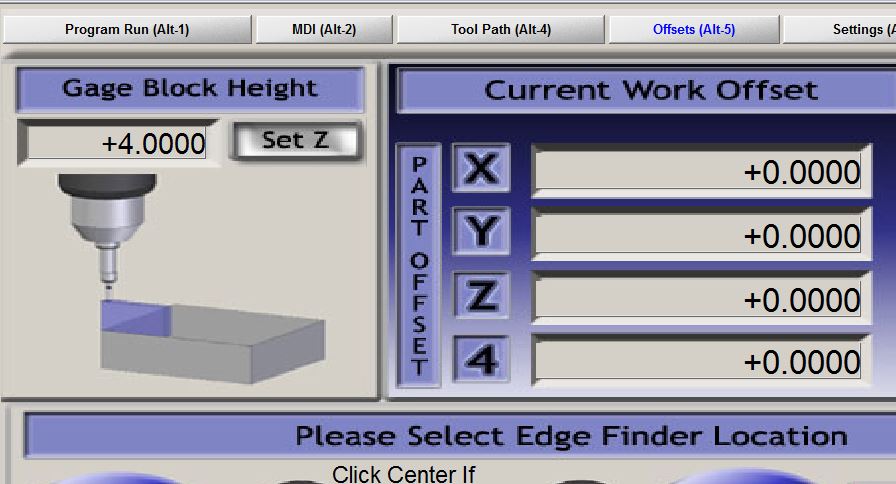Select the X work offset value field
The image size is (896, 484).
698,172
